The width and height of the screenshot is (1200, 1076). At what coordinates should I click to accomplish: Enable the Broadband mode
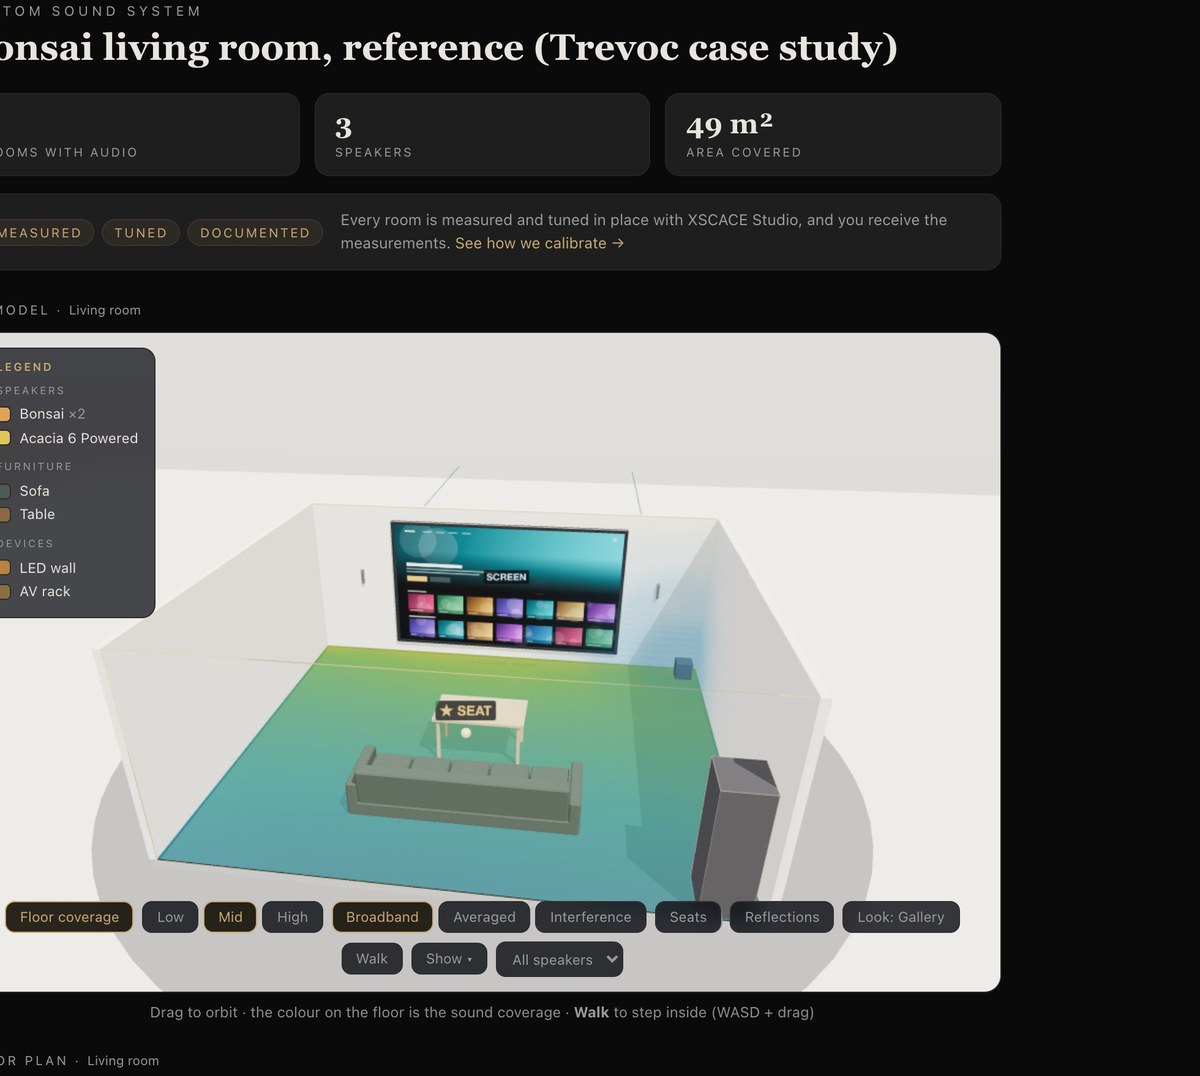[382, 917]
